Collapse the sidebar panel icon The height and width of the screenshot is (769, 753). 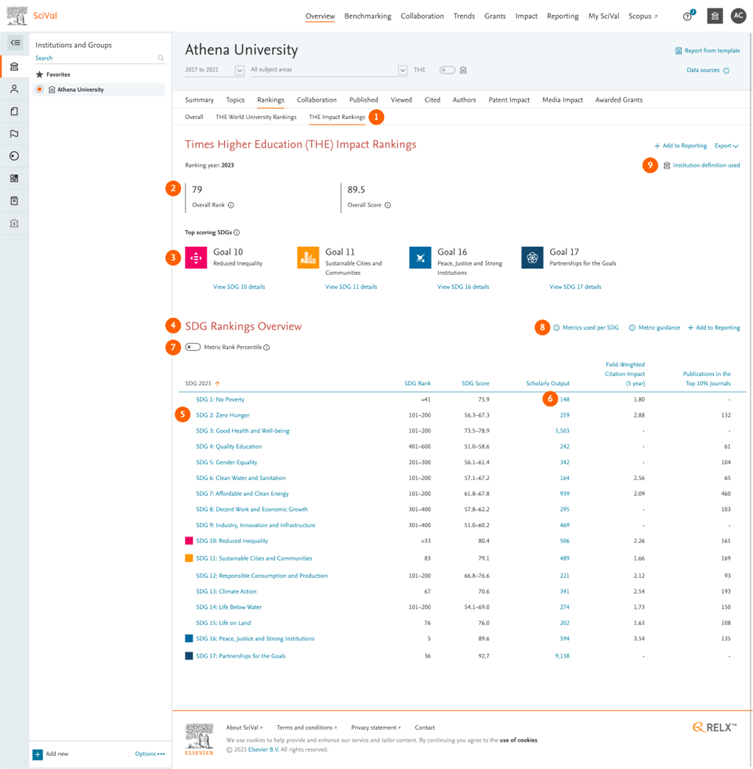click(x=15, y=43)
